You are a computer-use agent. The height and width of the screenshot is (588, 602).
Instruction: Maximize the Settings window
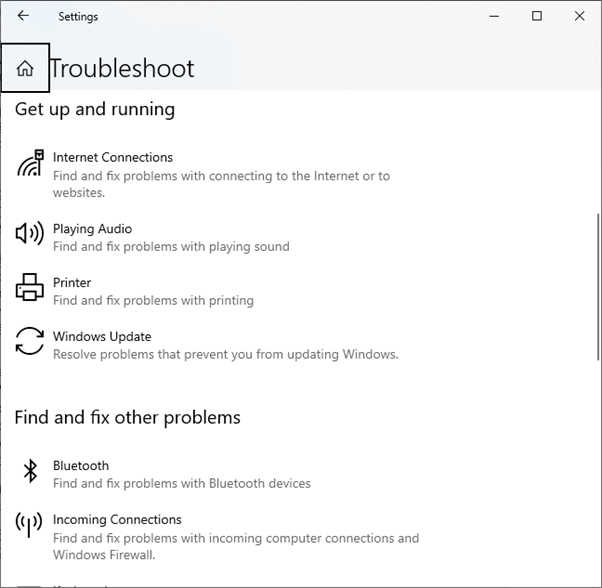[x=537, y=16]
